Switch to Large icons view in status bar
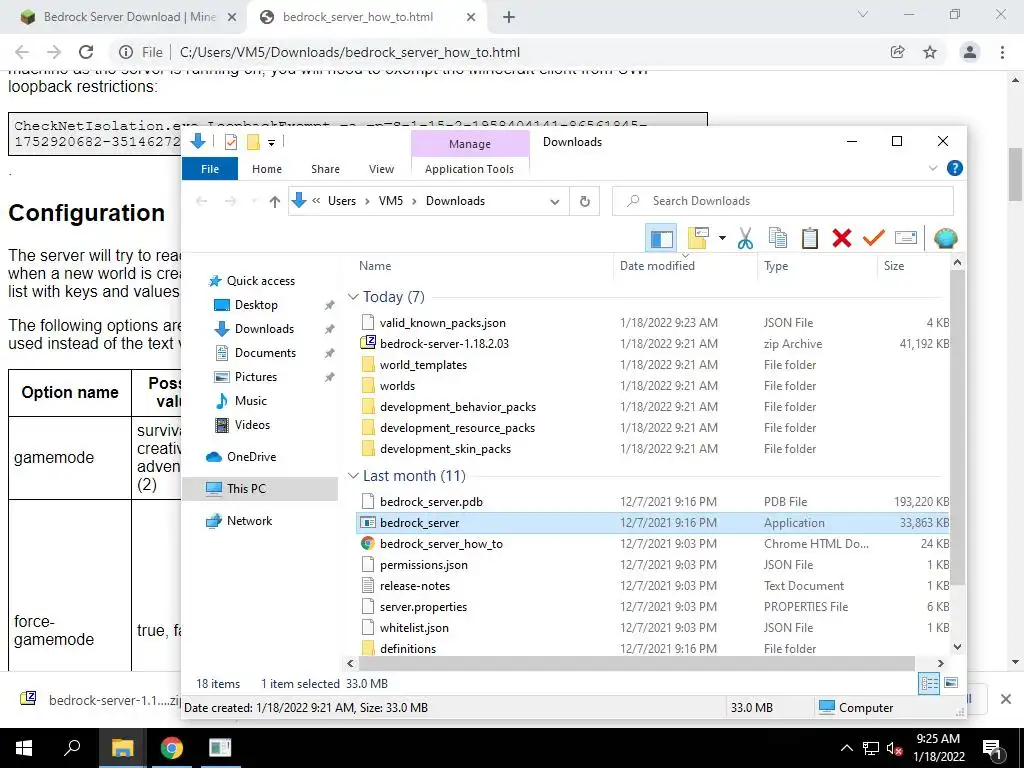The image size is (1024, 768). pos(951,684)
